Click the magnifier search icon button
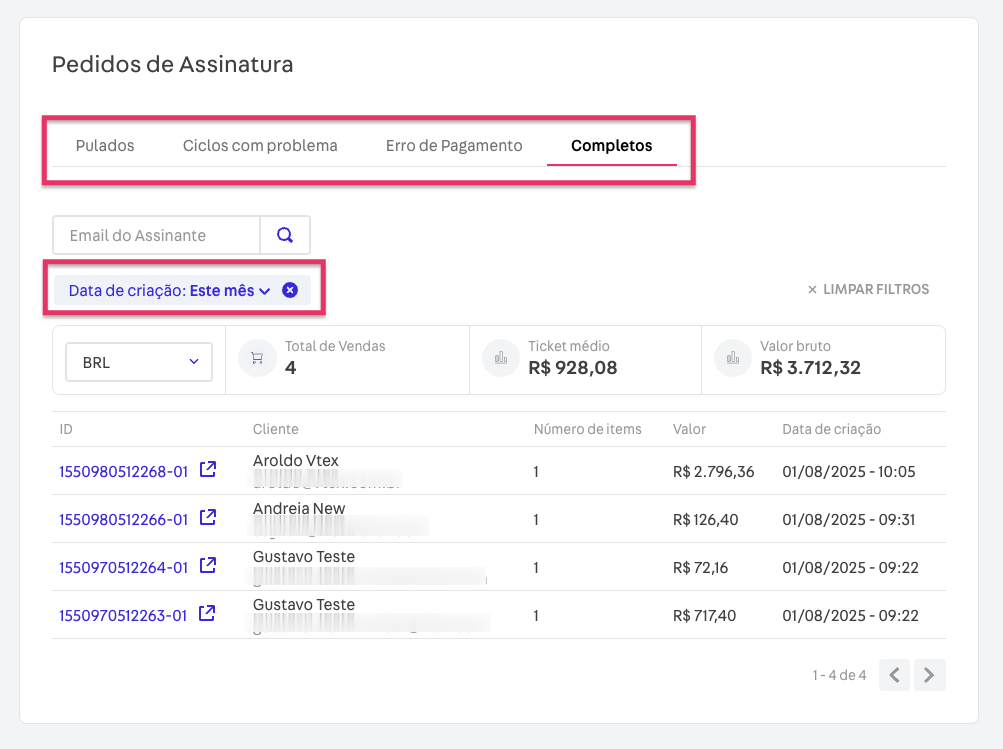This screenshot has width=1003, height=749. tap(285, 236)
